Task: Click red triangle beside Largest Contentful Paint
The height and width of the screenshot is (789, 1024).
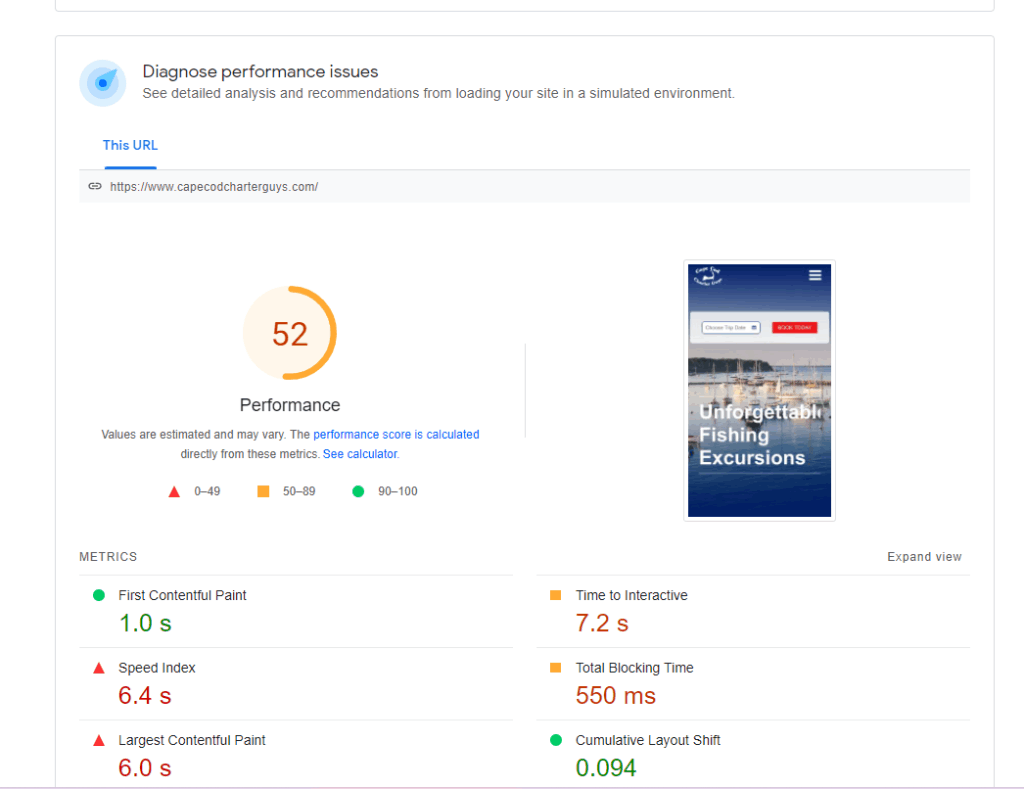Action: 99,741
